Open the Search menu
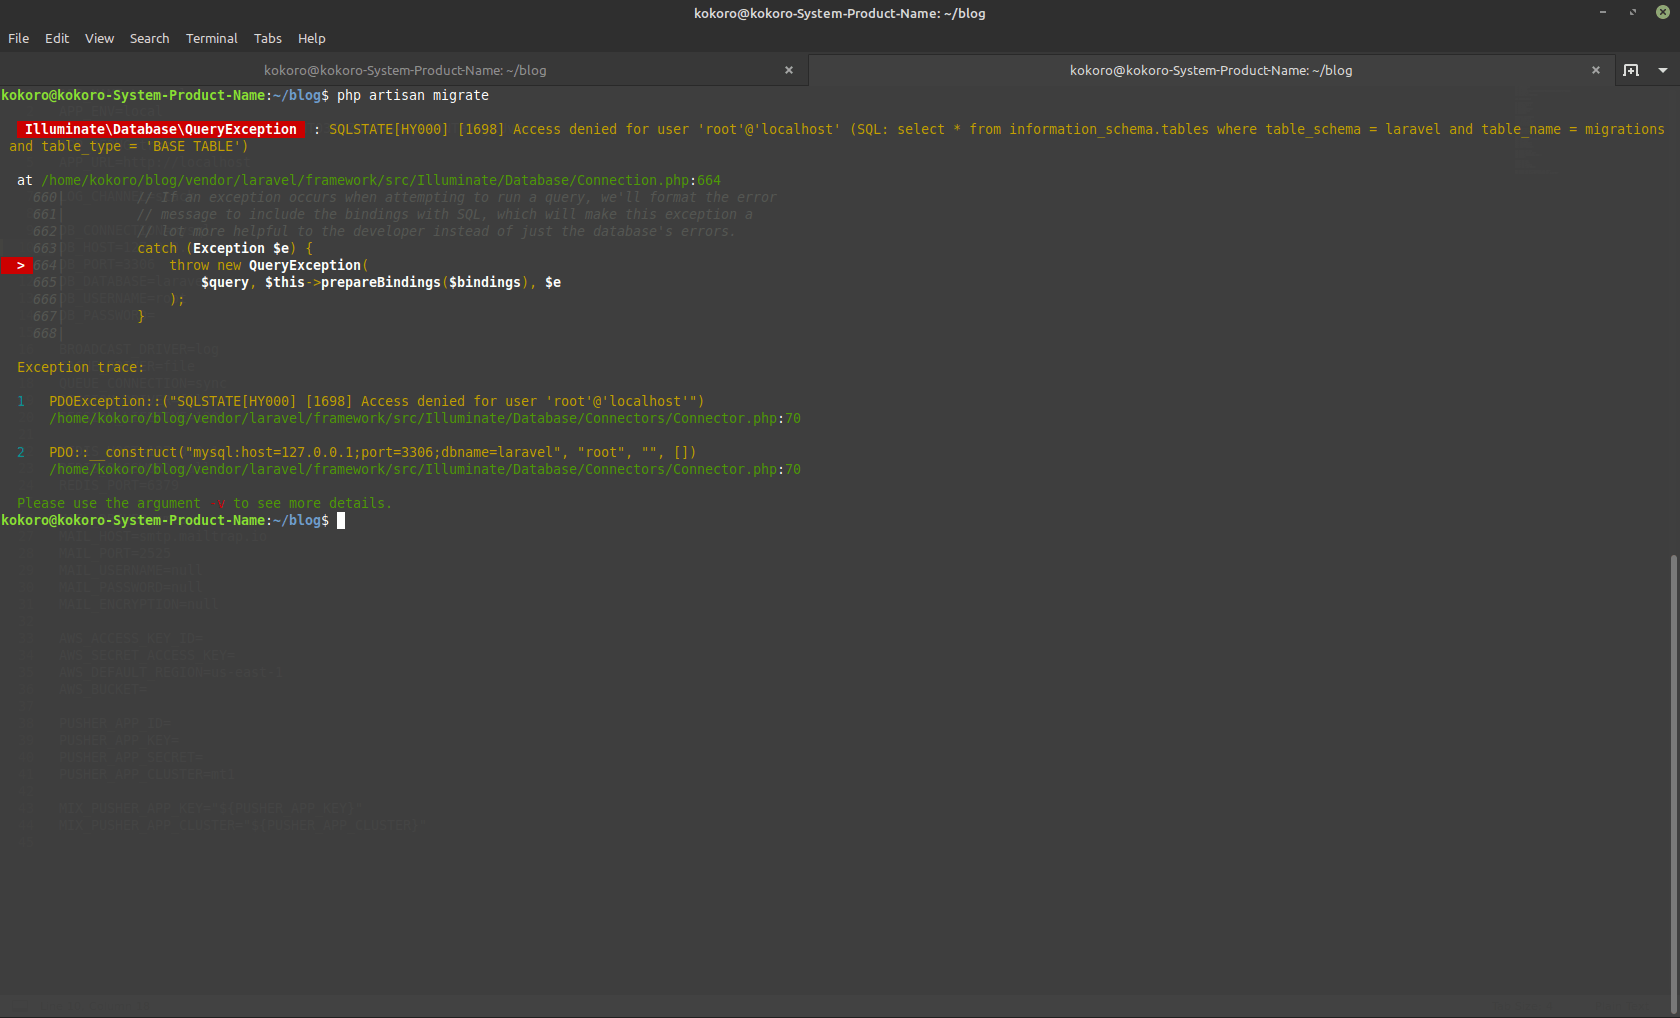This screenshot has width=1680, height=1018. [x=149, y=38]
